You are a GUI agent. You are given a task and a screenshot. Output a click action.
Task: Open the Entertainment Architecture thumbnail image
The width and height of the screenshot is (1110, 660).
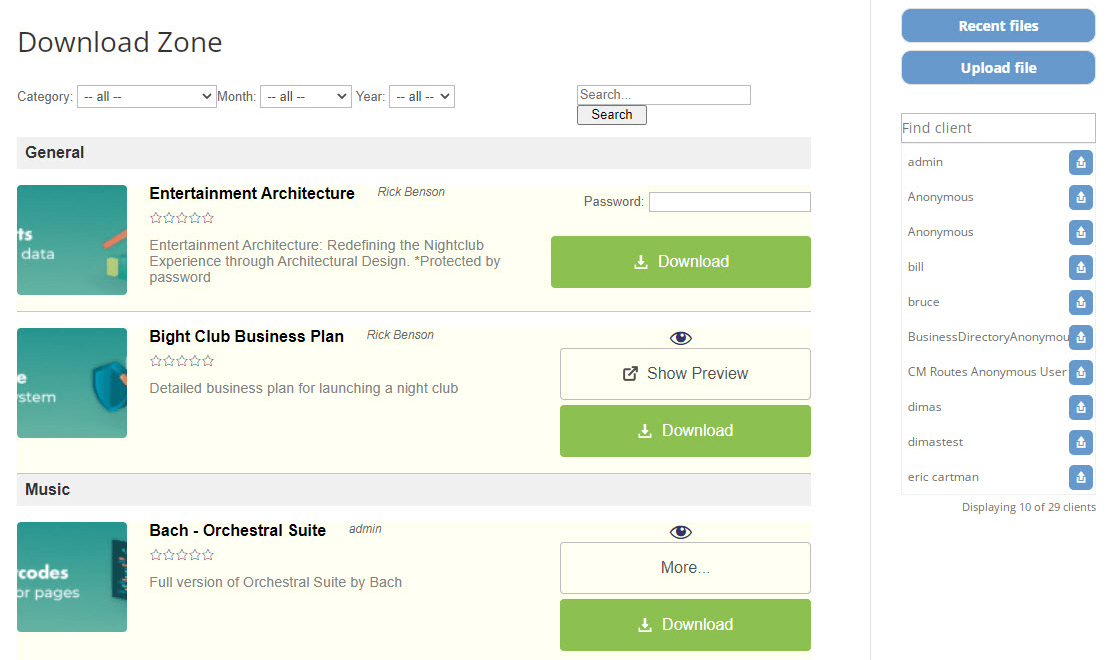tap(72, 240)
